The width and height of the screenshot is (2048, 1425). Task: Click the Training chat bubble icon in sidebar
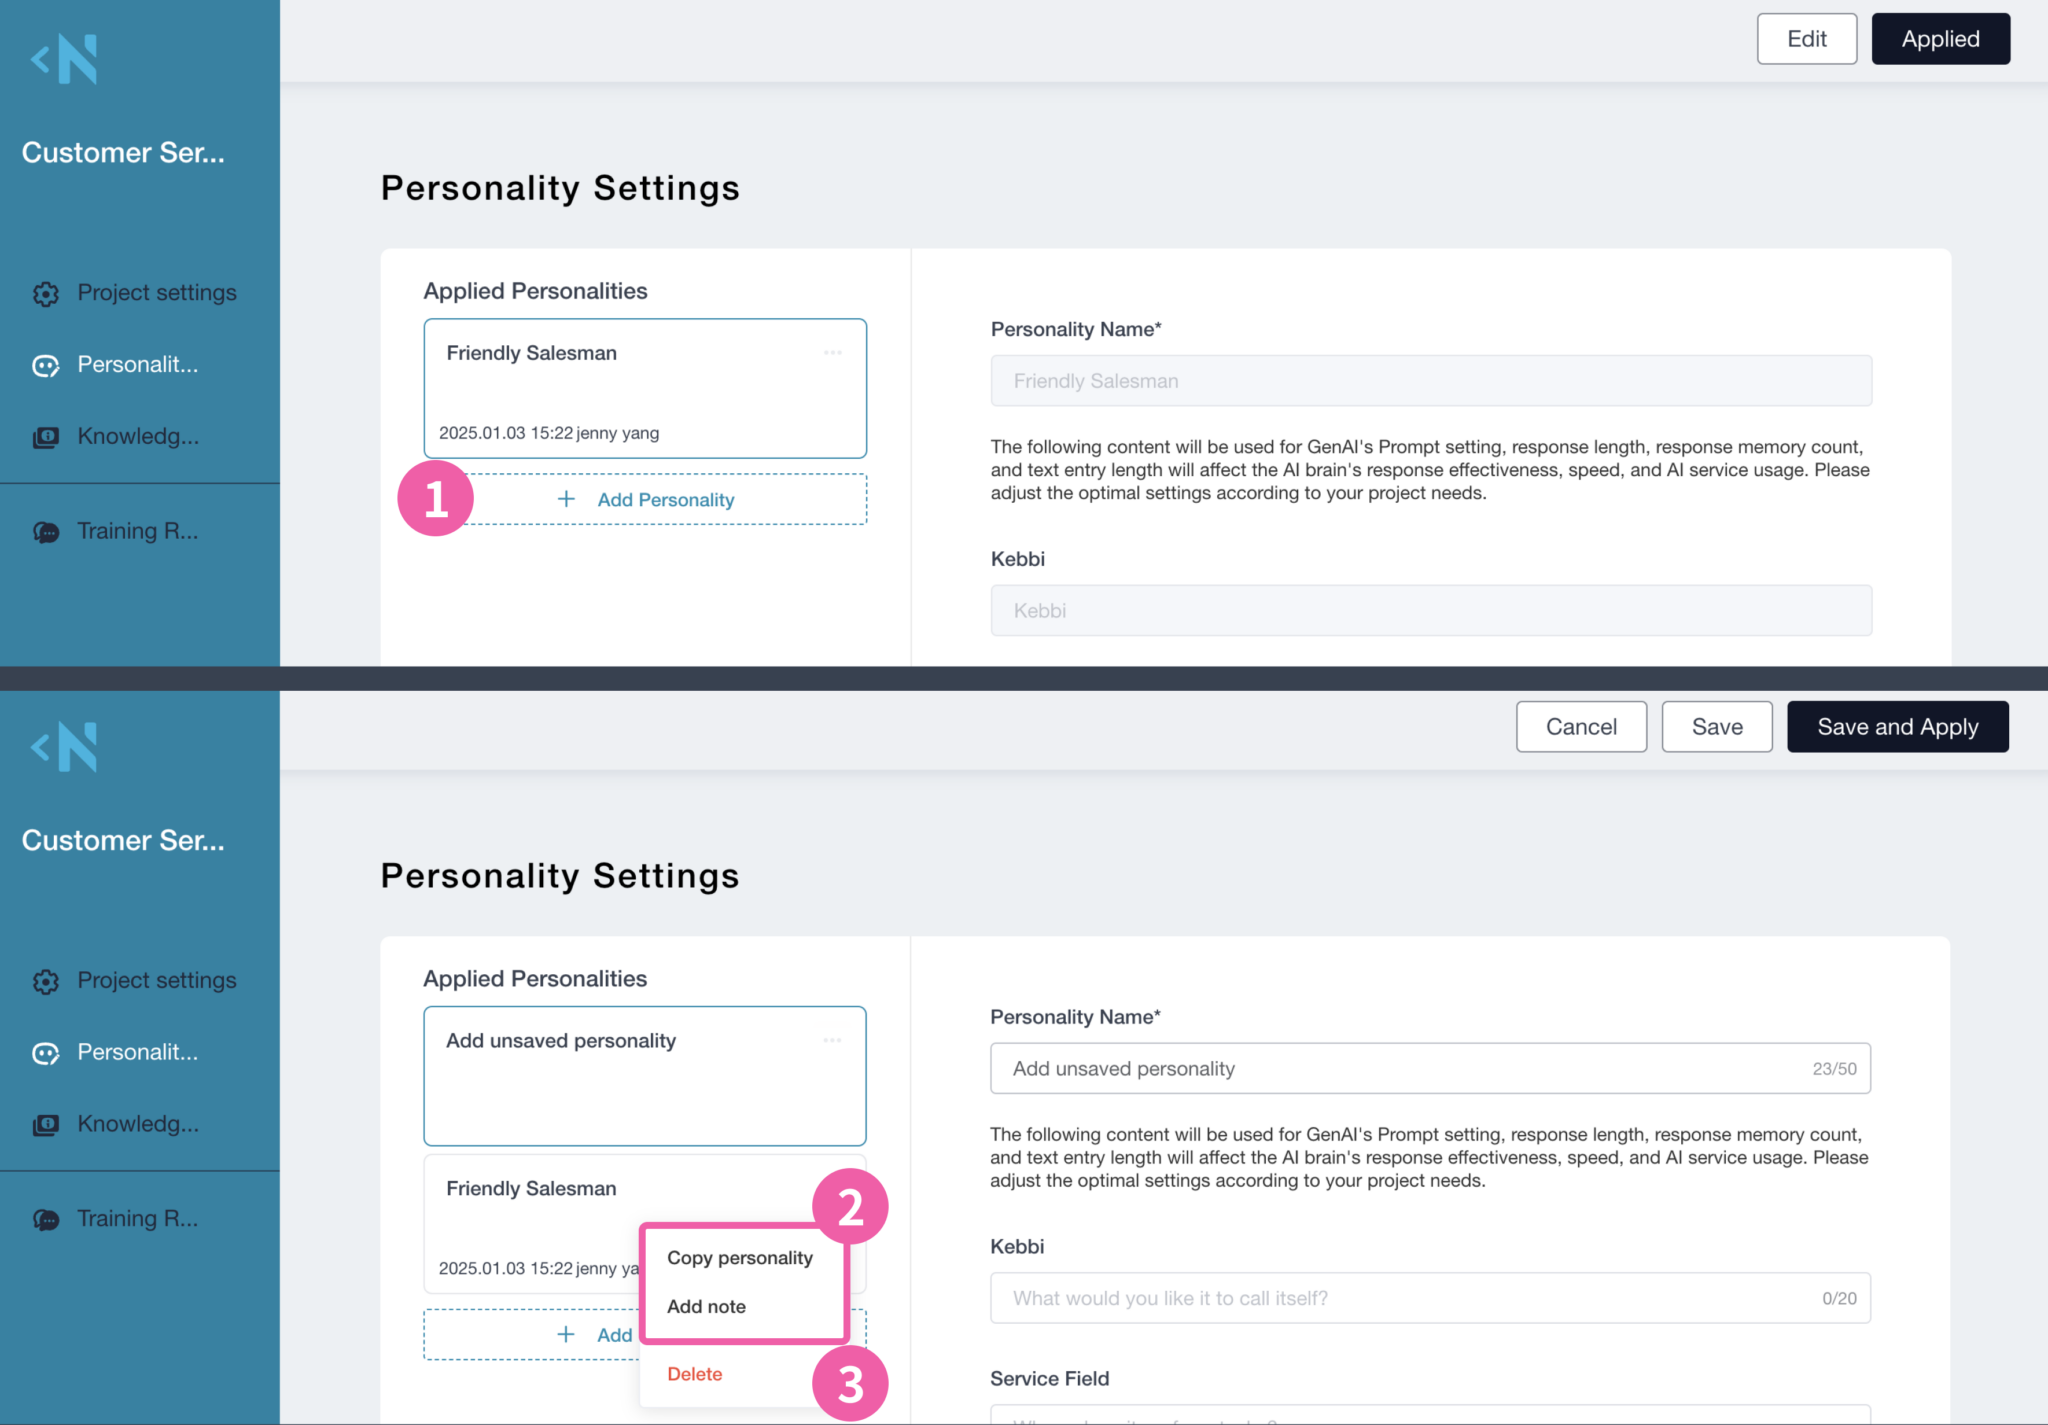coord(45,531)
